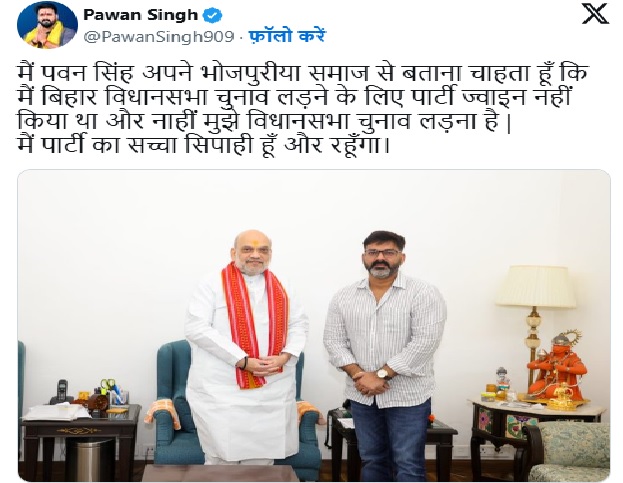Click the telephone on the left side table
Viewport: 623px width, 483px height.
pos(62,392)
